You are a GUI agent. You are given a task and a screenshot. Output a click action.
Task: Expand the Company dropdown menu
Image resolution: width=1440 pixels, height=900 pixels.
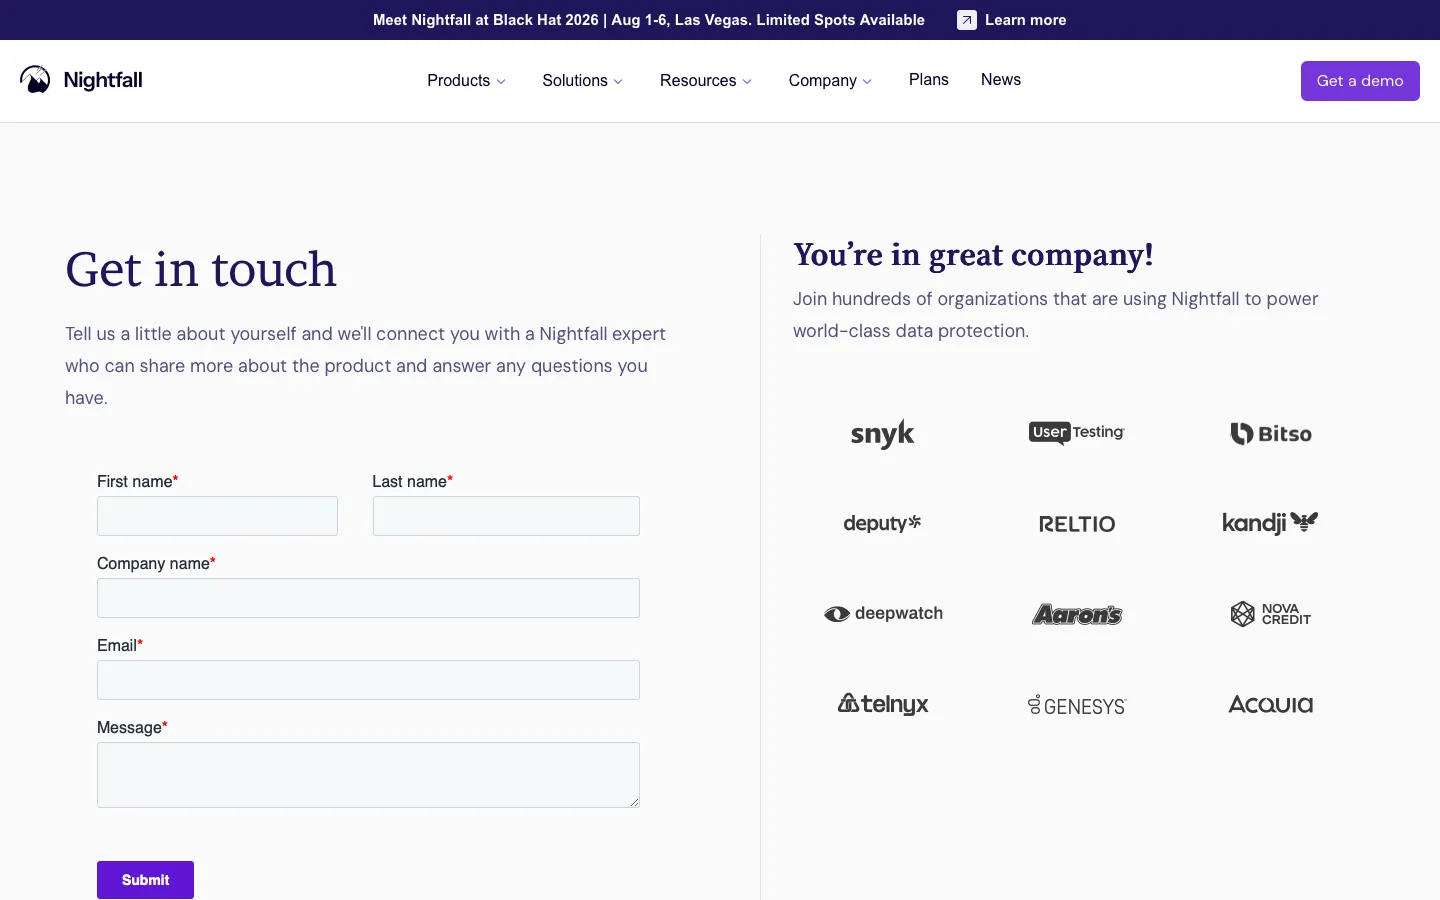point(831,81)
